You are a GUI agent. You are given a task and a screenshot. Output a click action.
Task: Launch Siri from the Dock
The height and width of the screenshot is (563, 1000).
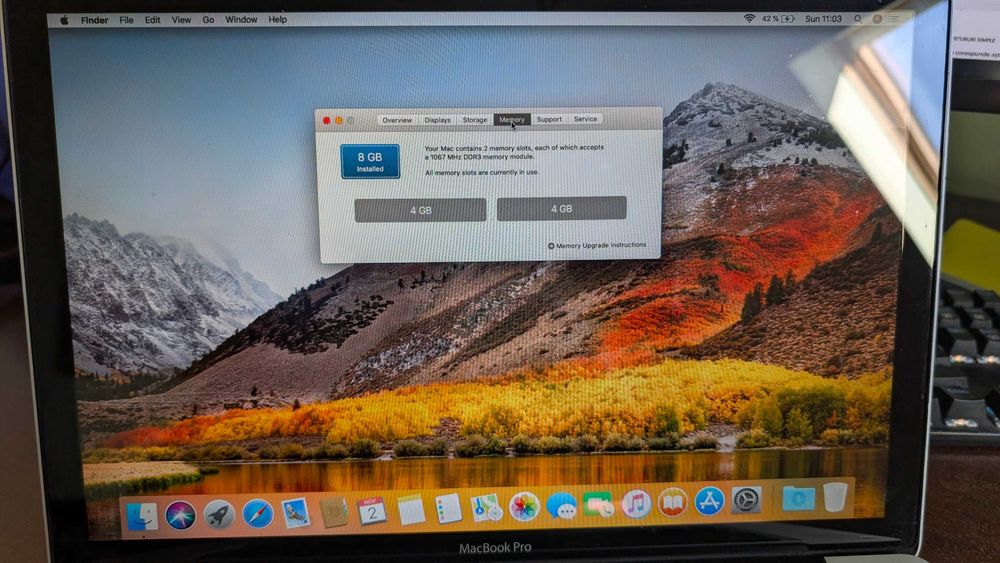180,515
